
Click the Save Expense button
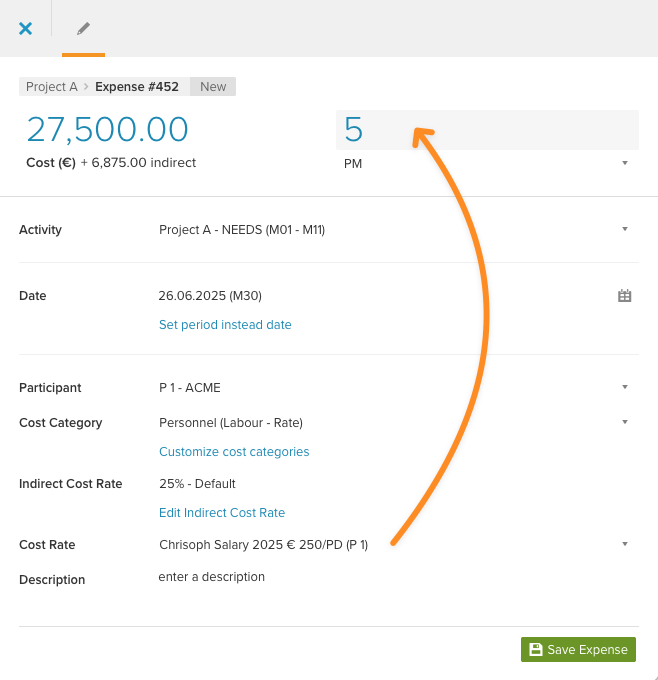click(578, 649)
